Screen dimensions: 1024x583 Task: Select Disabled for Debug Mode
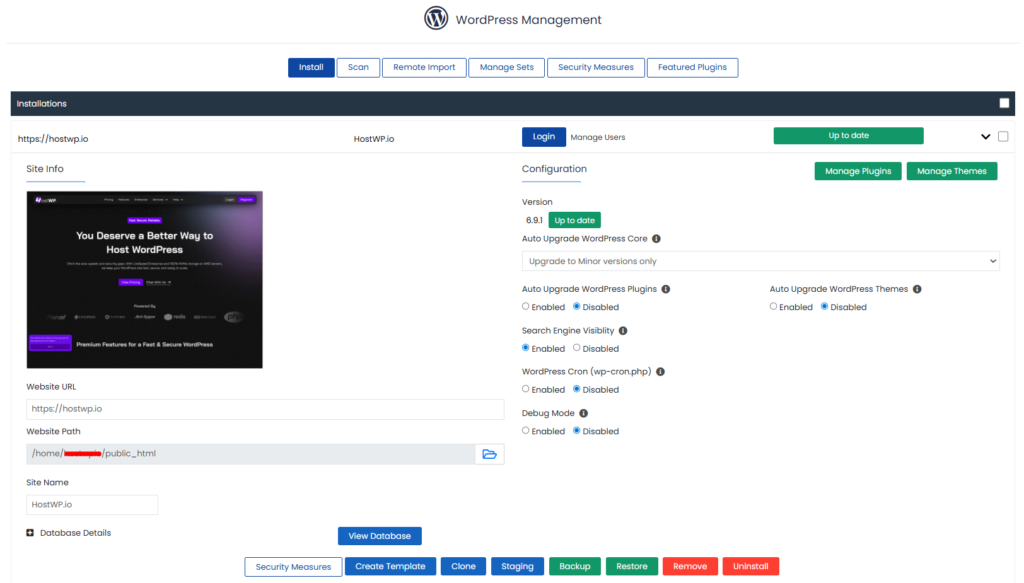(x=577, y=431)
